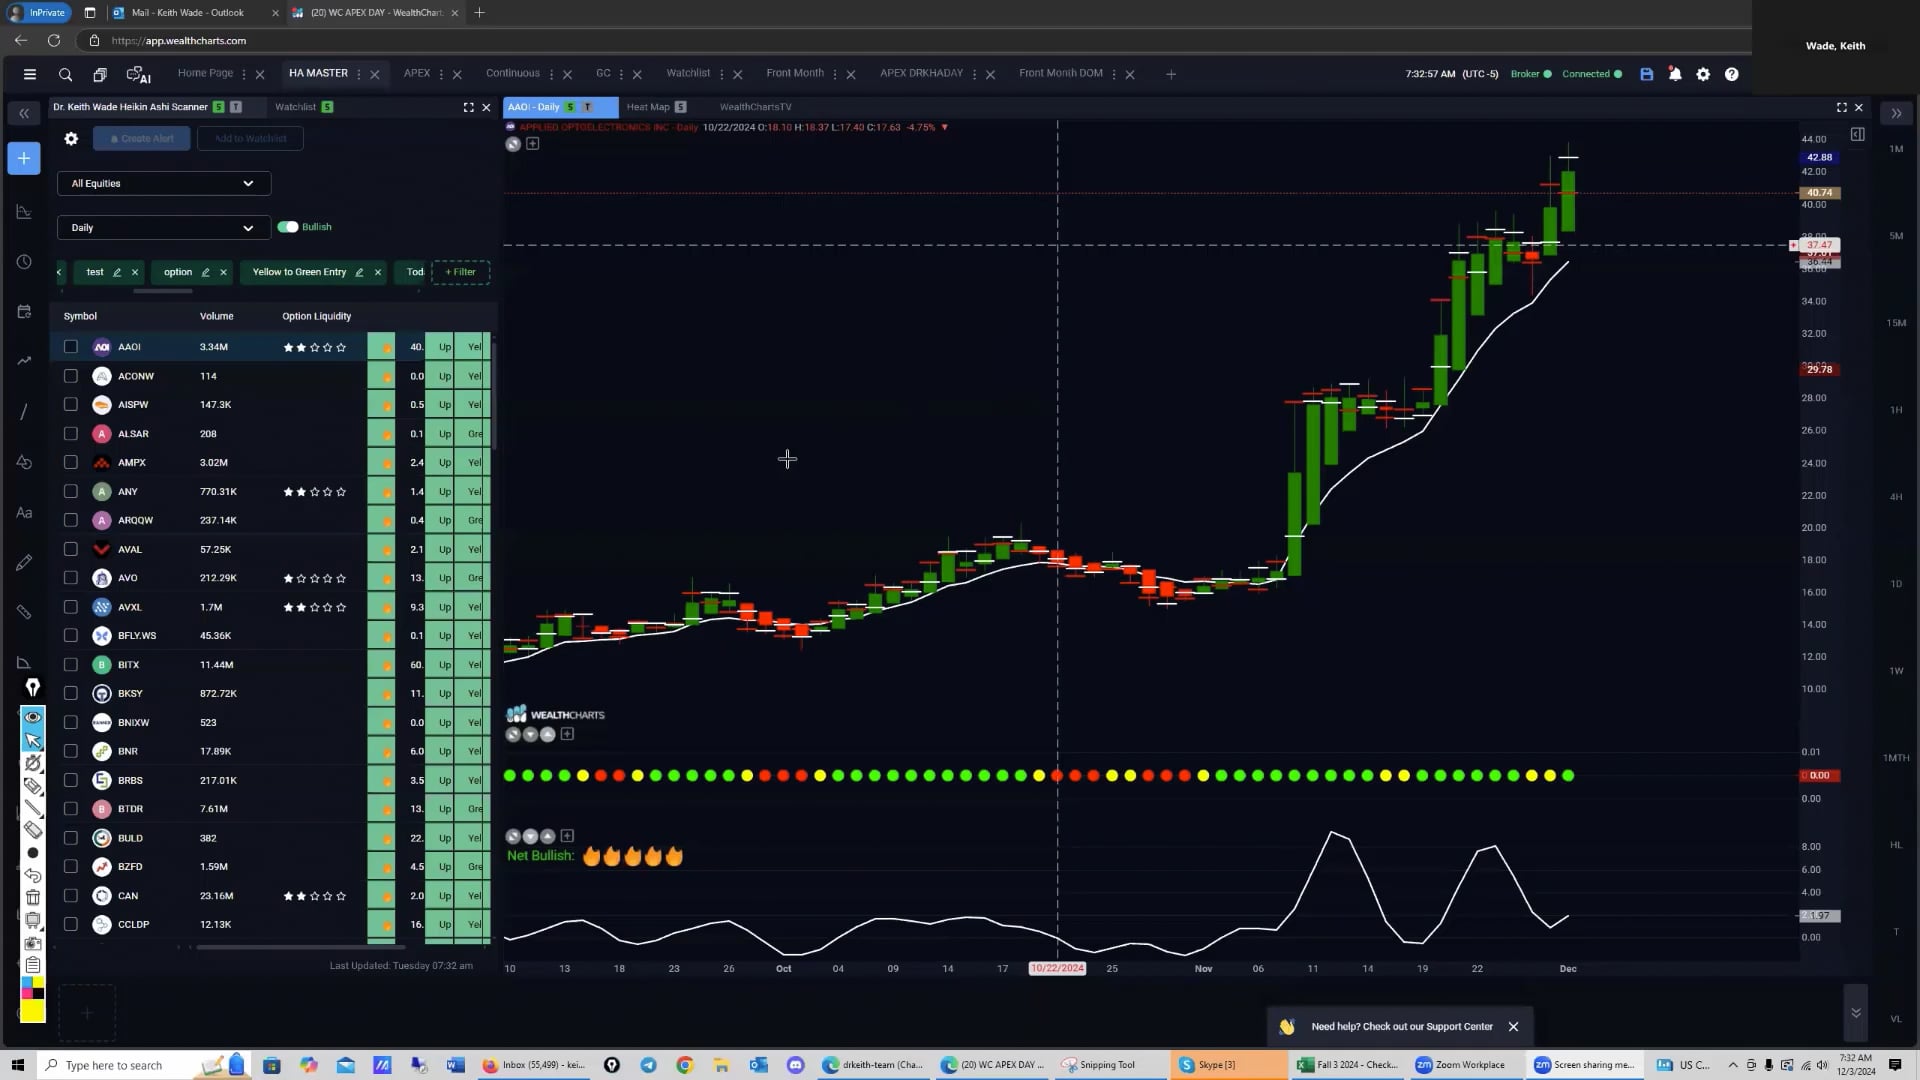Click the filter chips horizontal scrollbar
Viewport: 1920px width, 1080px height.
[162, 291]
